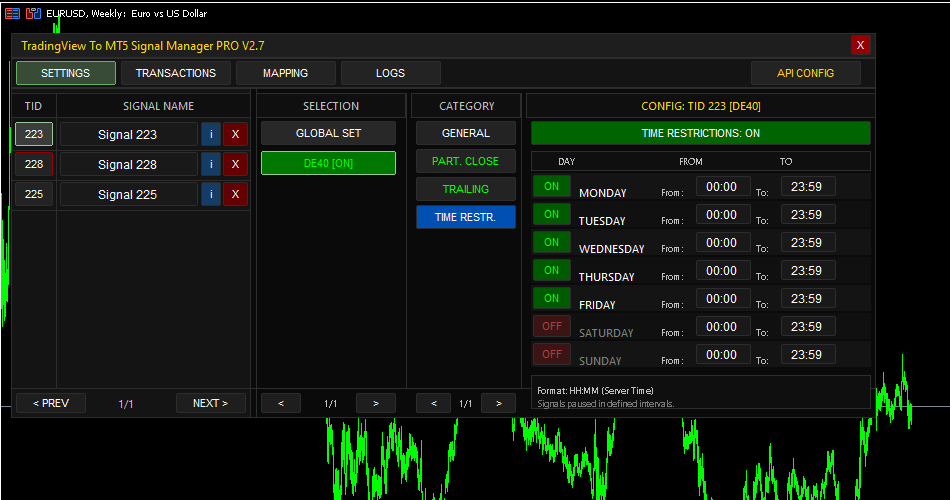Switch to LOGS tab
The height and width of the screenshot is (500, 950).
coord(390,73)
